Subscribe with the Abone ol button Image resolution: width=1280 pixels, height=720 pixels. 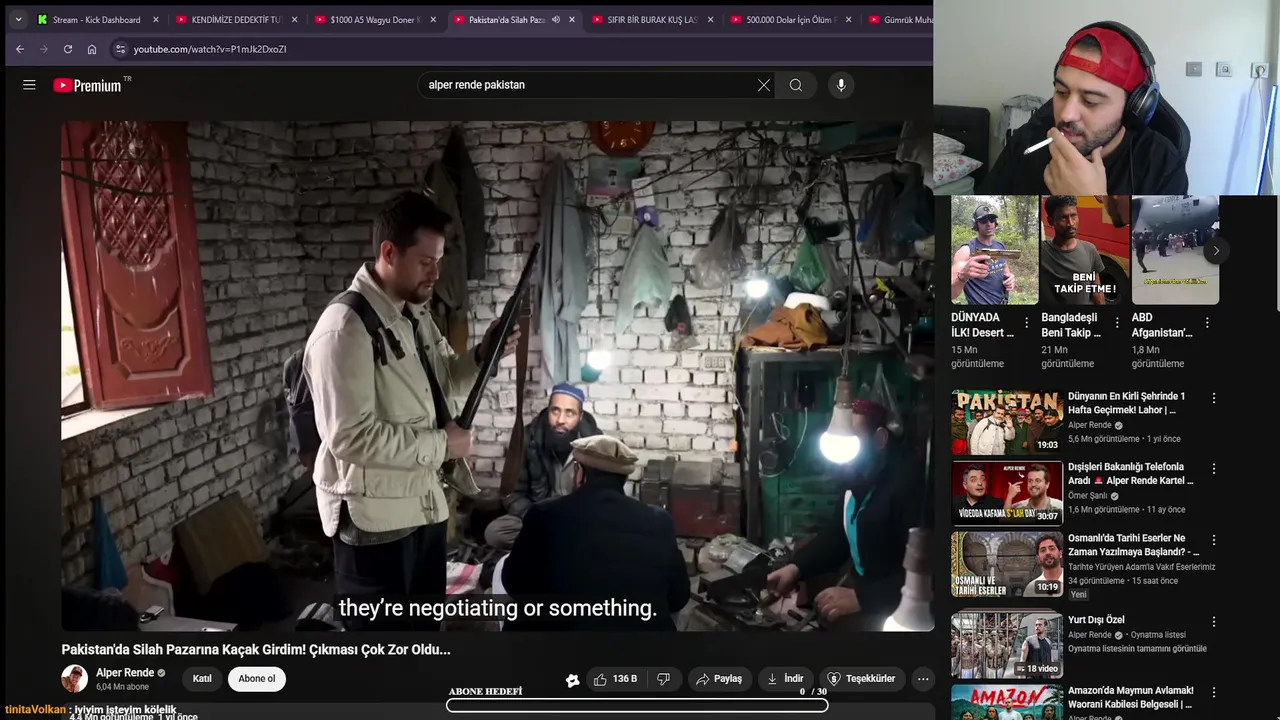257,678
